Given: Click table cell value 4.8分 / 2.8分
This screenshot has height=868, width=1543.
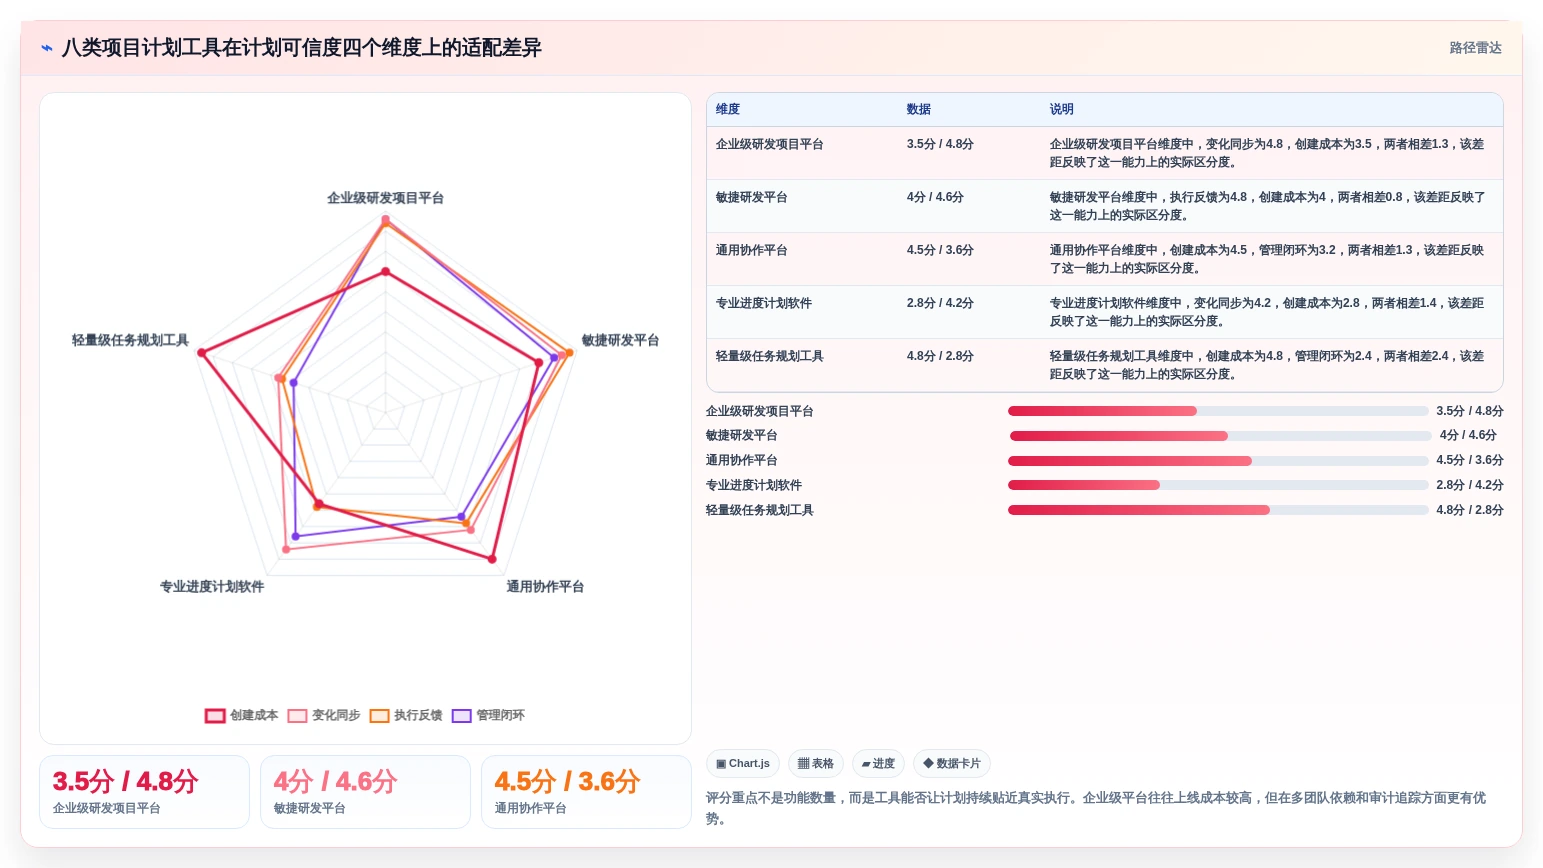Looking at the screenshot, I should (x=940, y=357).
